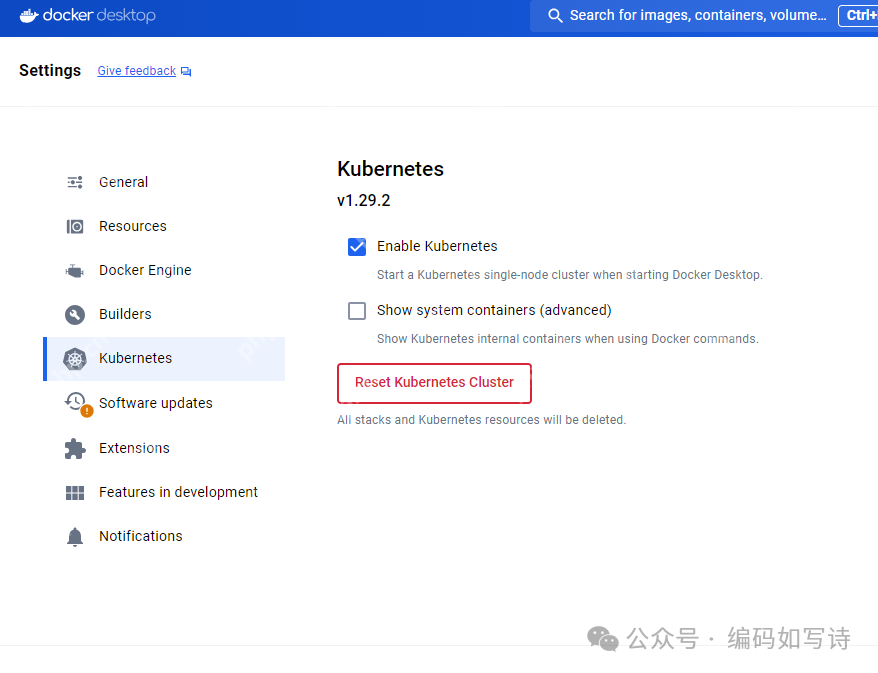Click the General settings sliders icon

[75, 182]
